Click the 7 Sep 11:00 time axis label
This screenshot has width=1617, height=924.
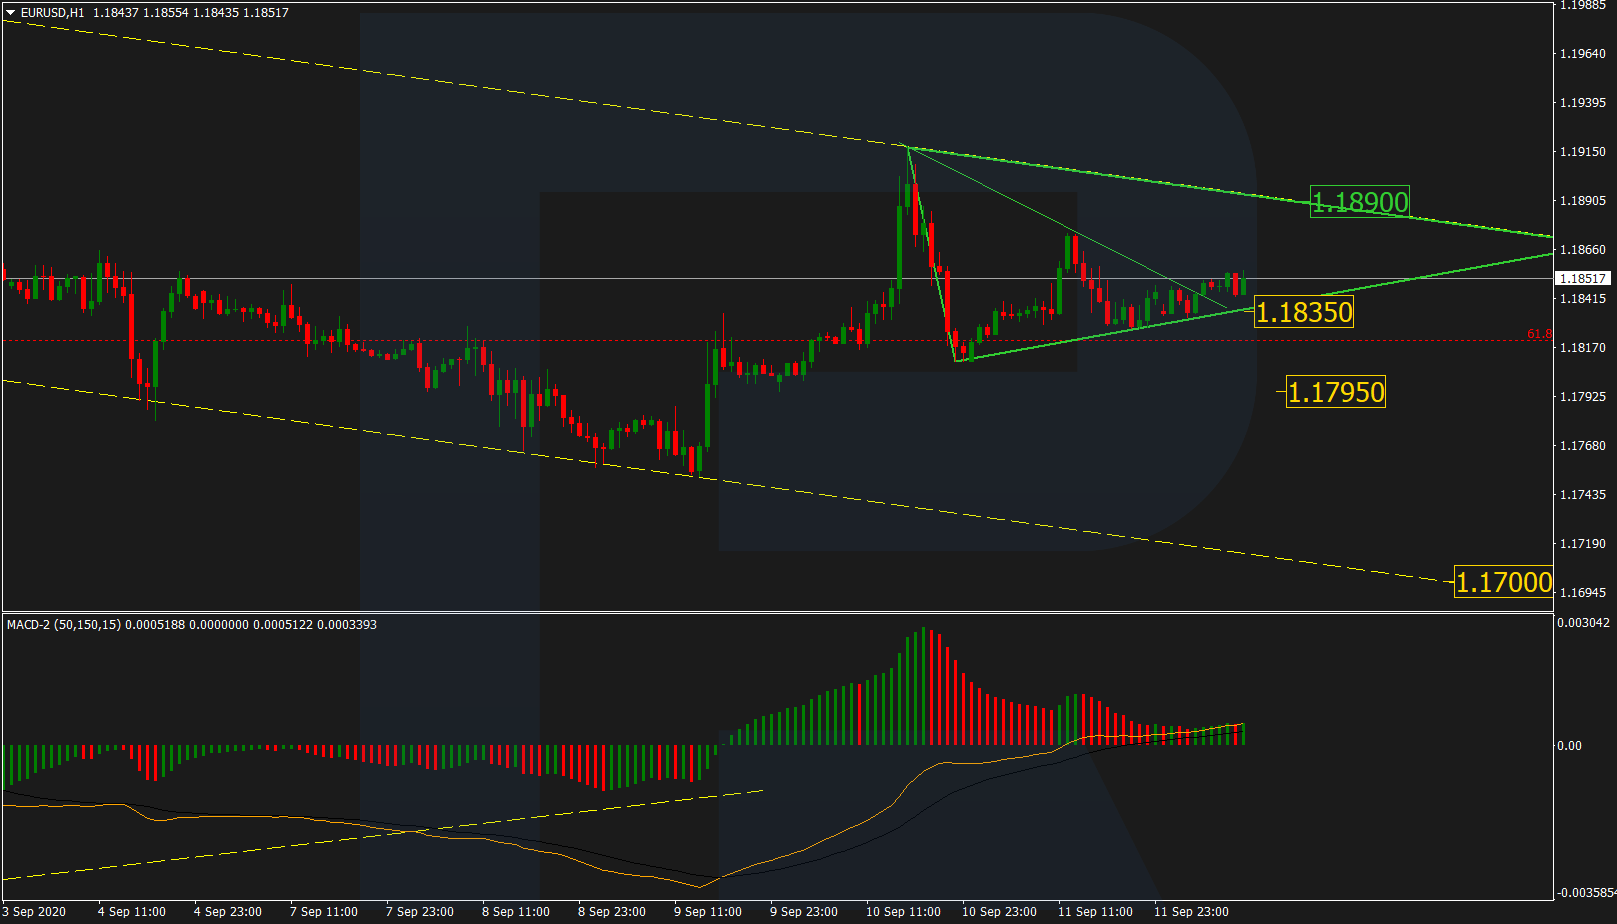[324, 912]
